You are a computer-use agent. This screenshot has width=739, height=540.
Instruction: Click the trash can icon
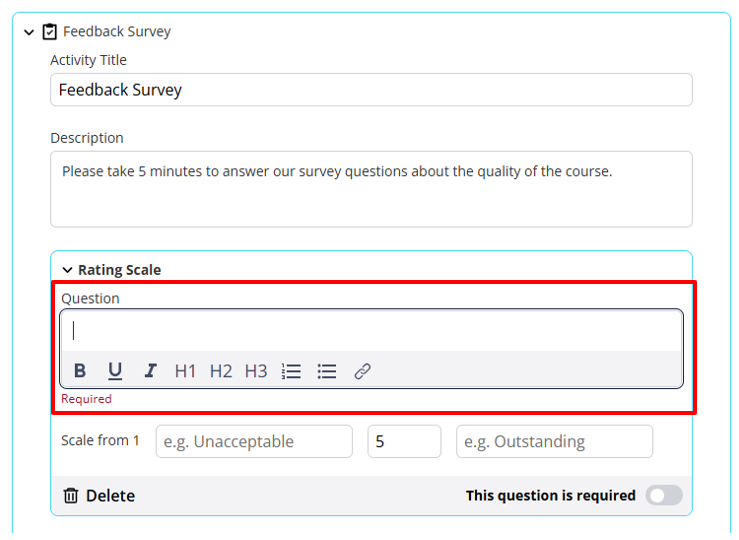pos(71,495)
